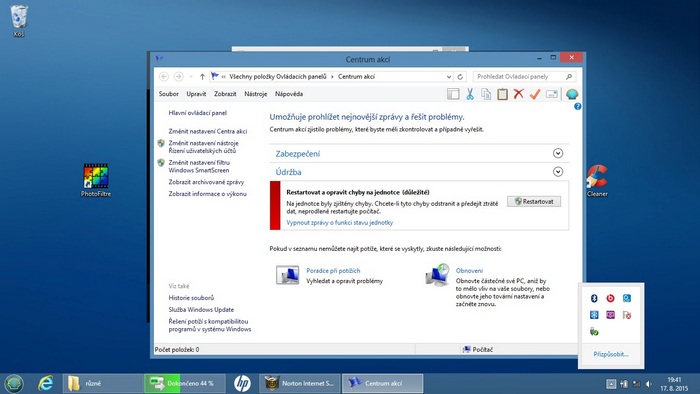Click Změnit nastavení filtru Windows SmartScreen

click(199, 166)
